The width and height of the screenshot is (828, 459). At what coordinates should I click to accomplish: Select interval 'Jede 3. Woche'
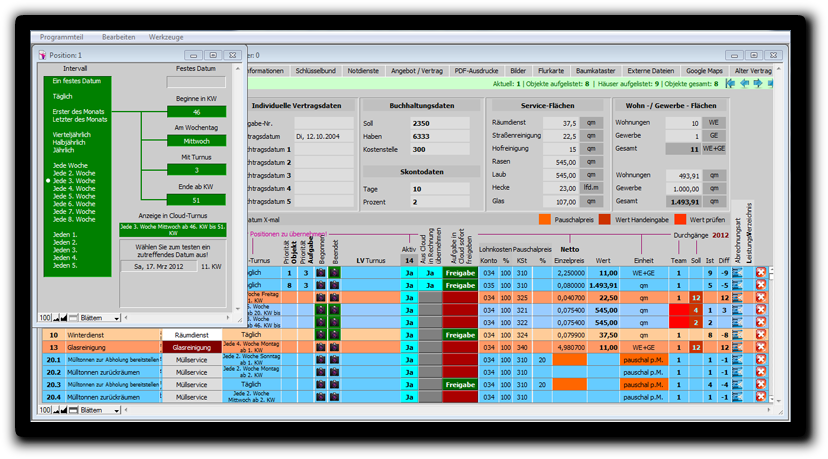(74, 181)
